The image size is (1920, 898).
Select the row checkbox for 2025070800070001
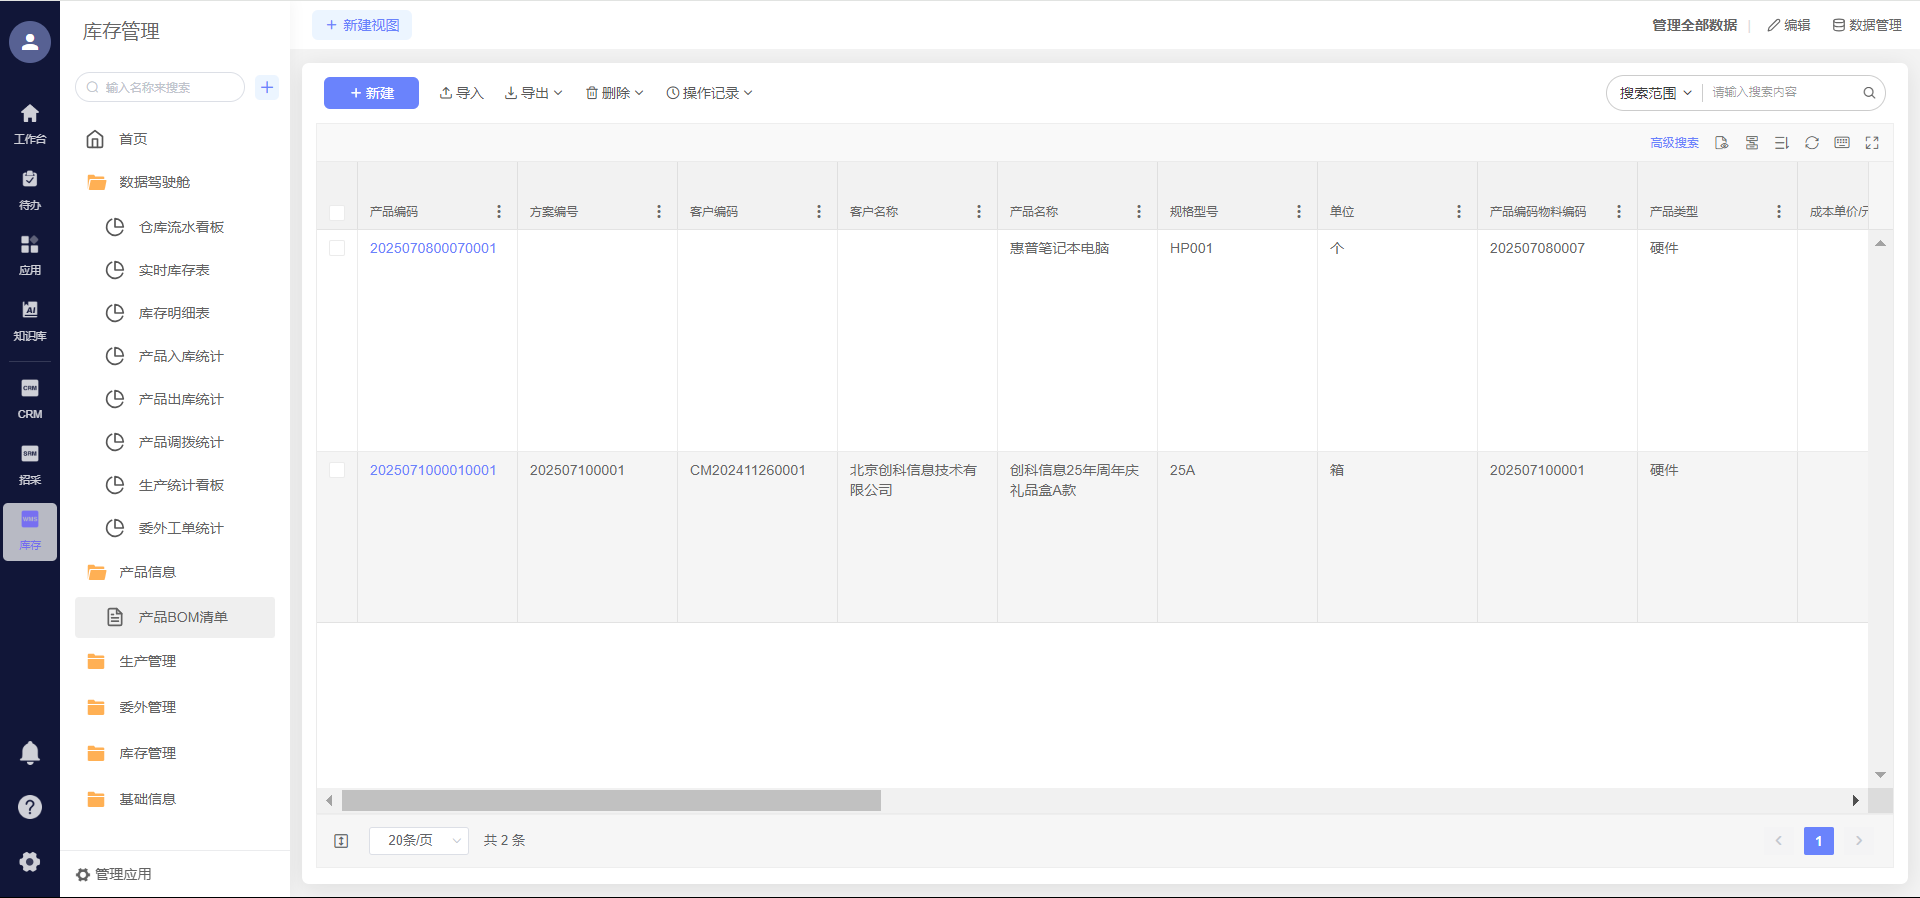point(337,248)
